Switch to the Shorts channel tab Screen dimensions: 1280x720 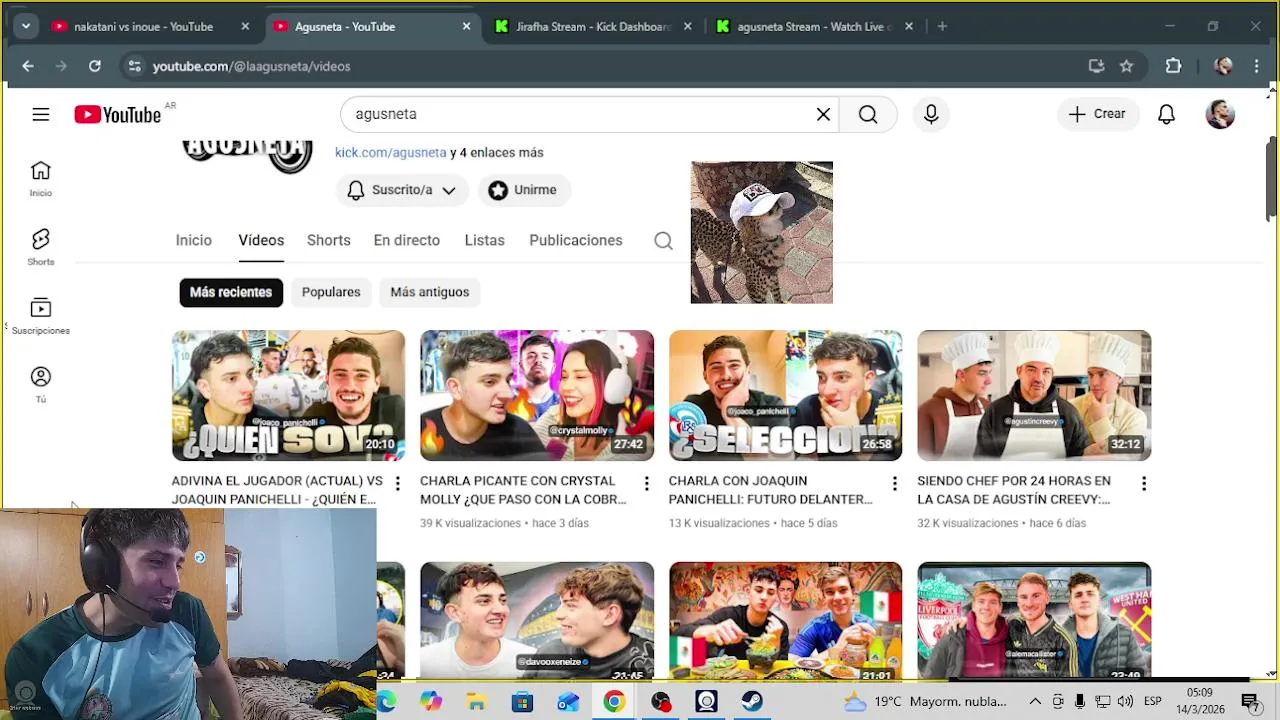coord(329,240)
